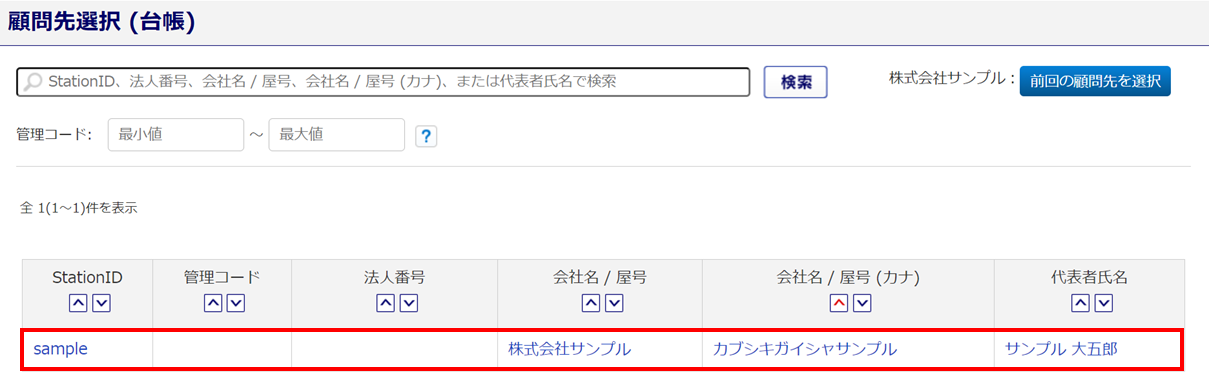Click the 管理コード: filter label
The height and width of the screenshot is (389, 1209).
pos(55,135)
